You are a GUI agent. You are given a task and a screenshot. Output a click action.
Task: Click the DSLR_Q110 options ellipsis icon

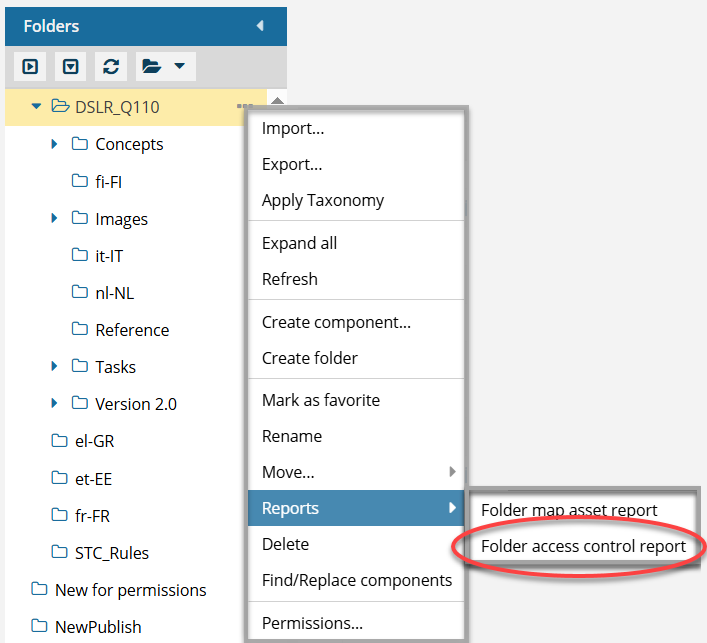click(244, 107)
